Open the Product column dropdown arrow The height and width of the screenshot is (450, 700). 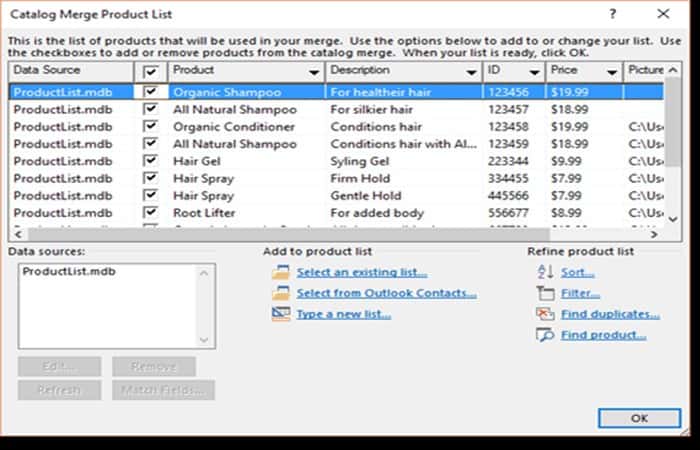point(314,72)
